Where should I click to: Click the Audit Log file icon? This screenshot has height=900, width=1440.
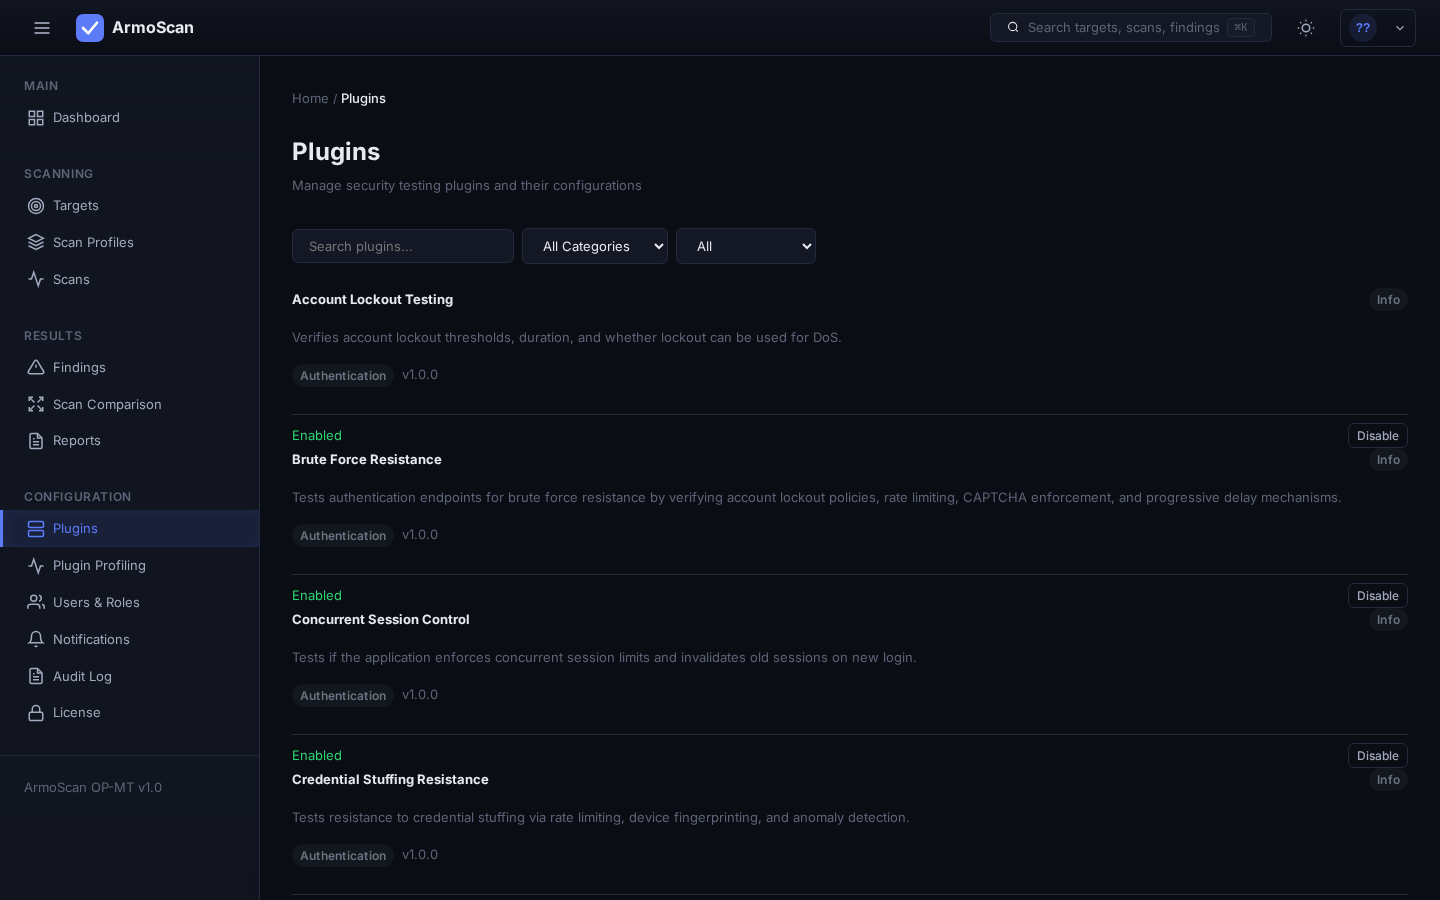[x=36, y=676]
